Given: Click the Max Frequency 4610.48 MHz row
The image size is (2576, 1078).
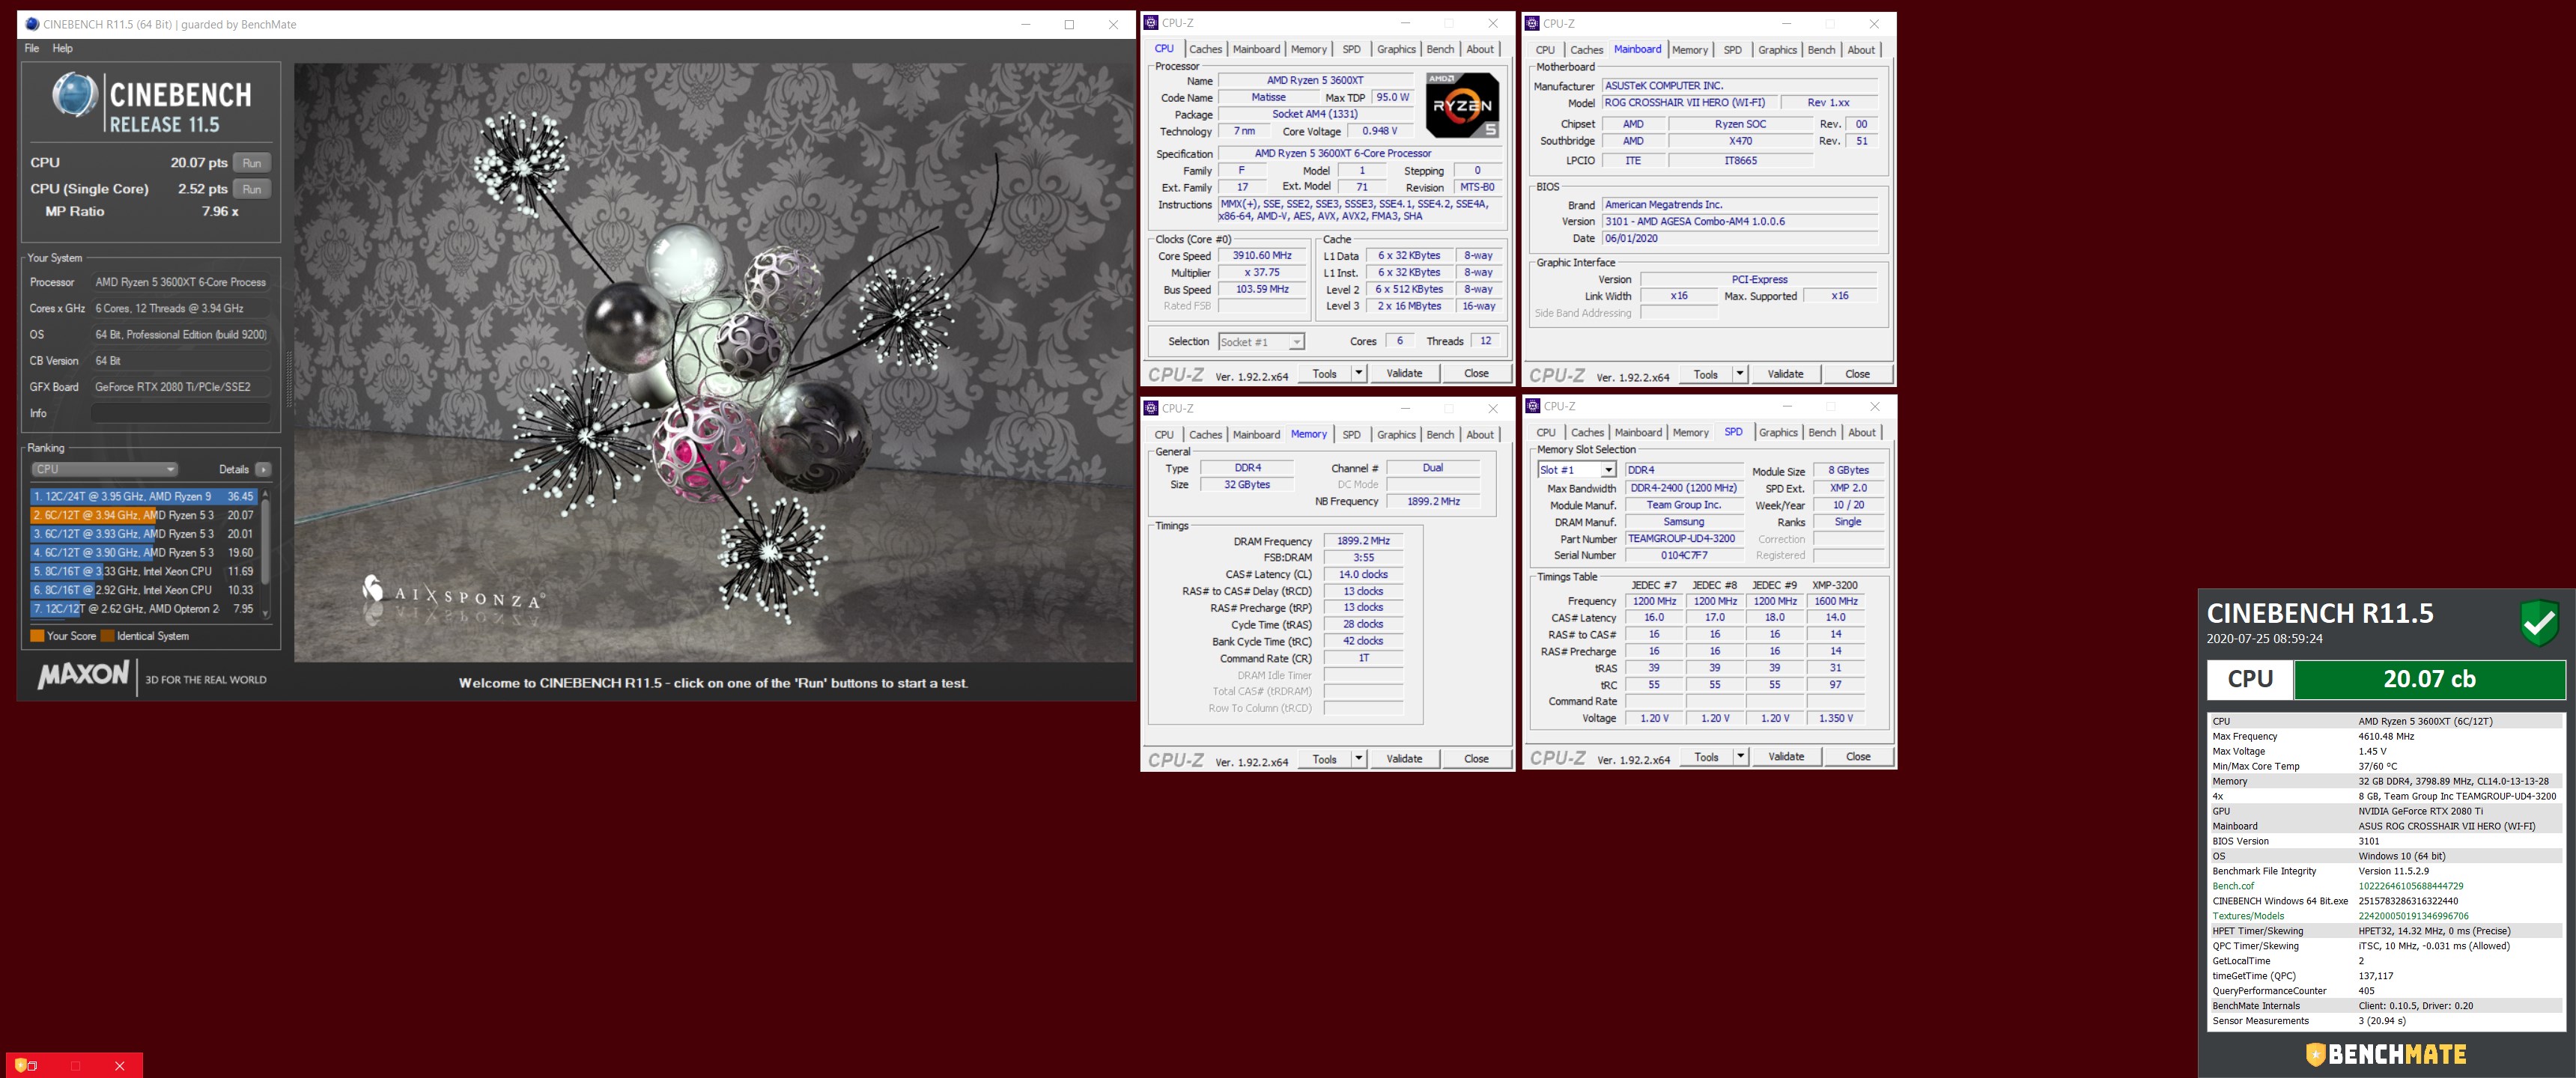Looking at the screenshot, I should (2385, 736).
